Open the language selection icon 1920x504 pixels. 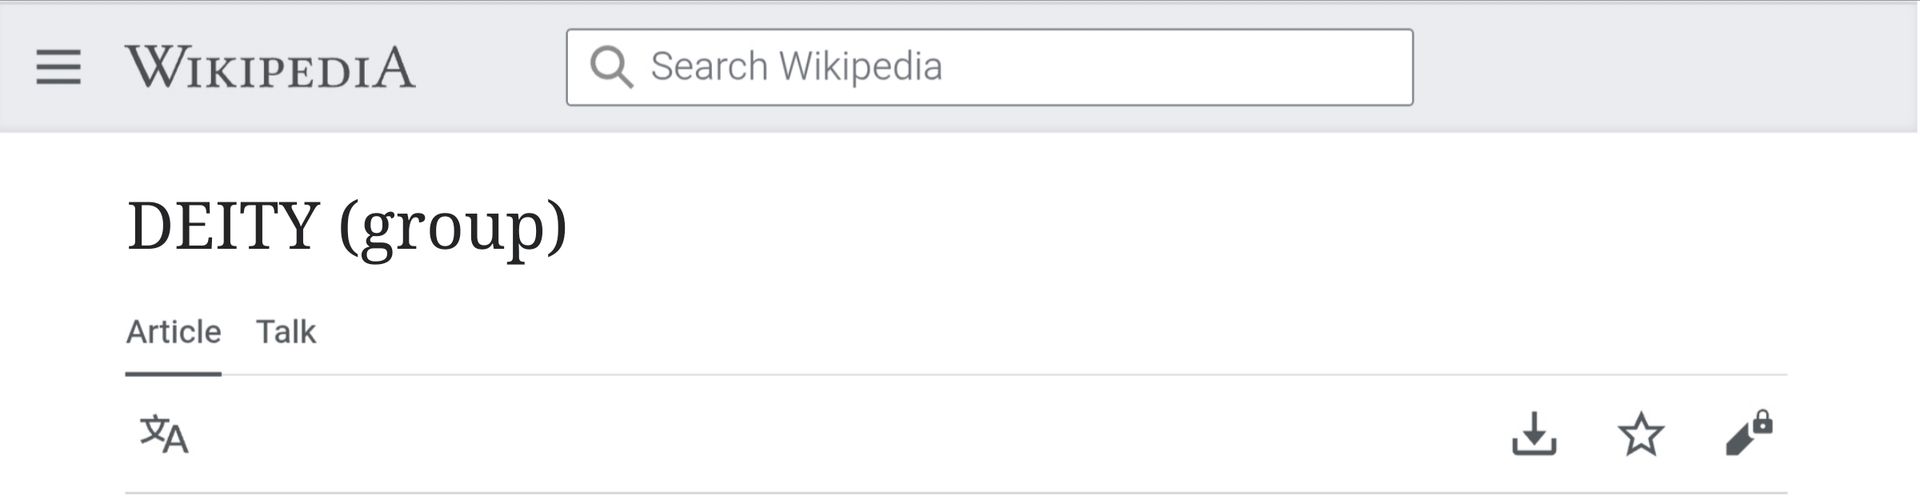pyautogui.click(x=164, y=434)
